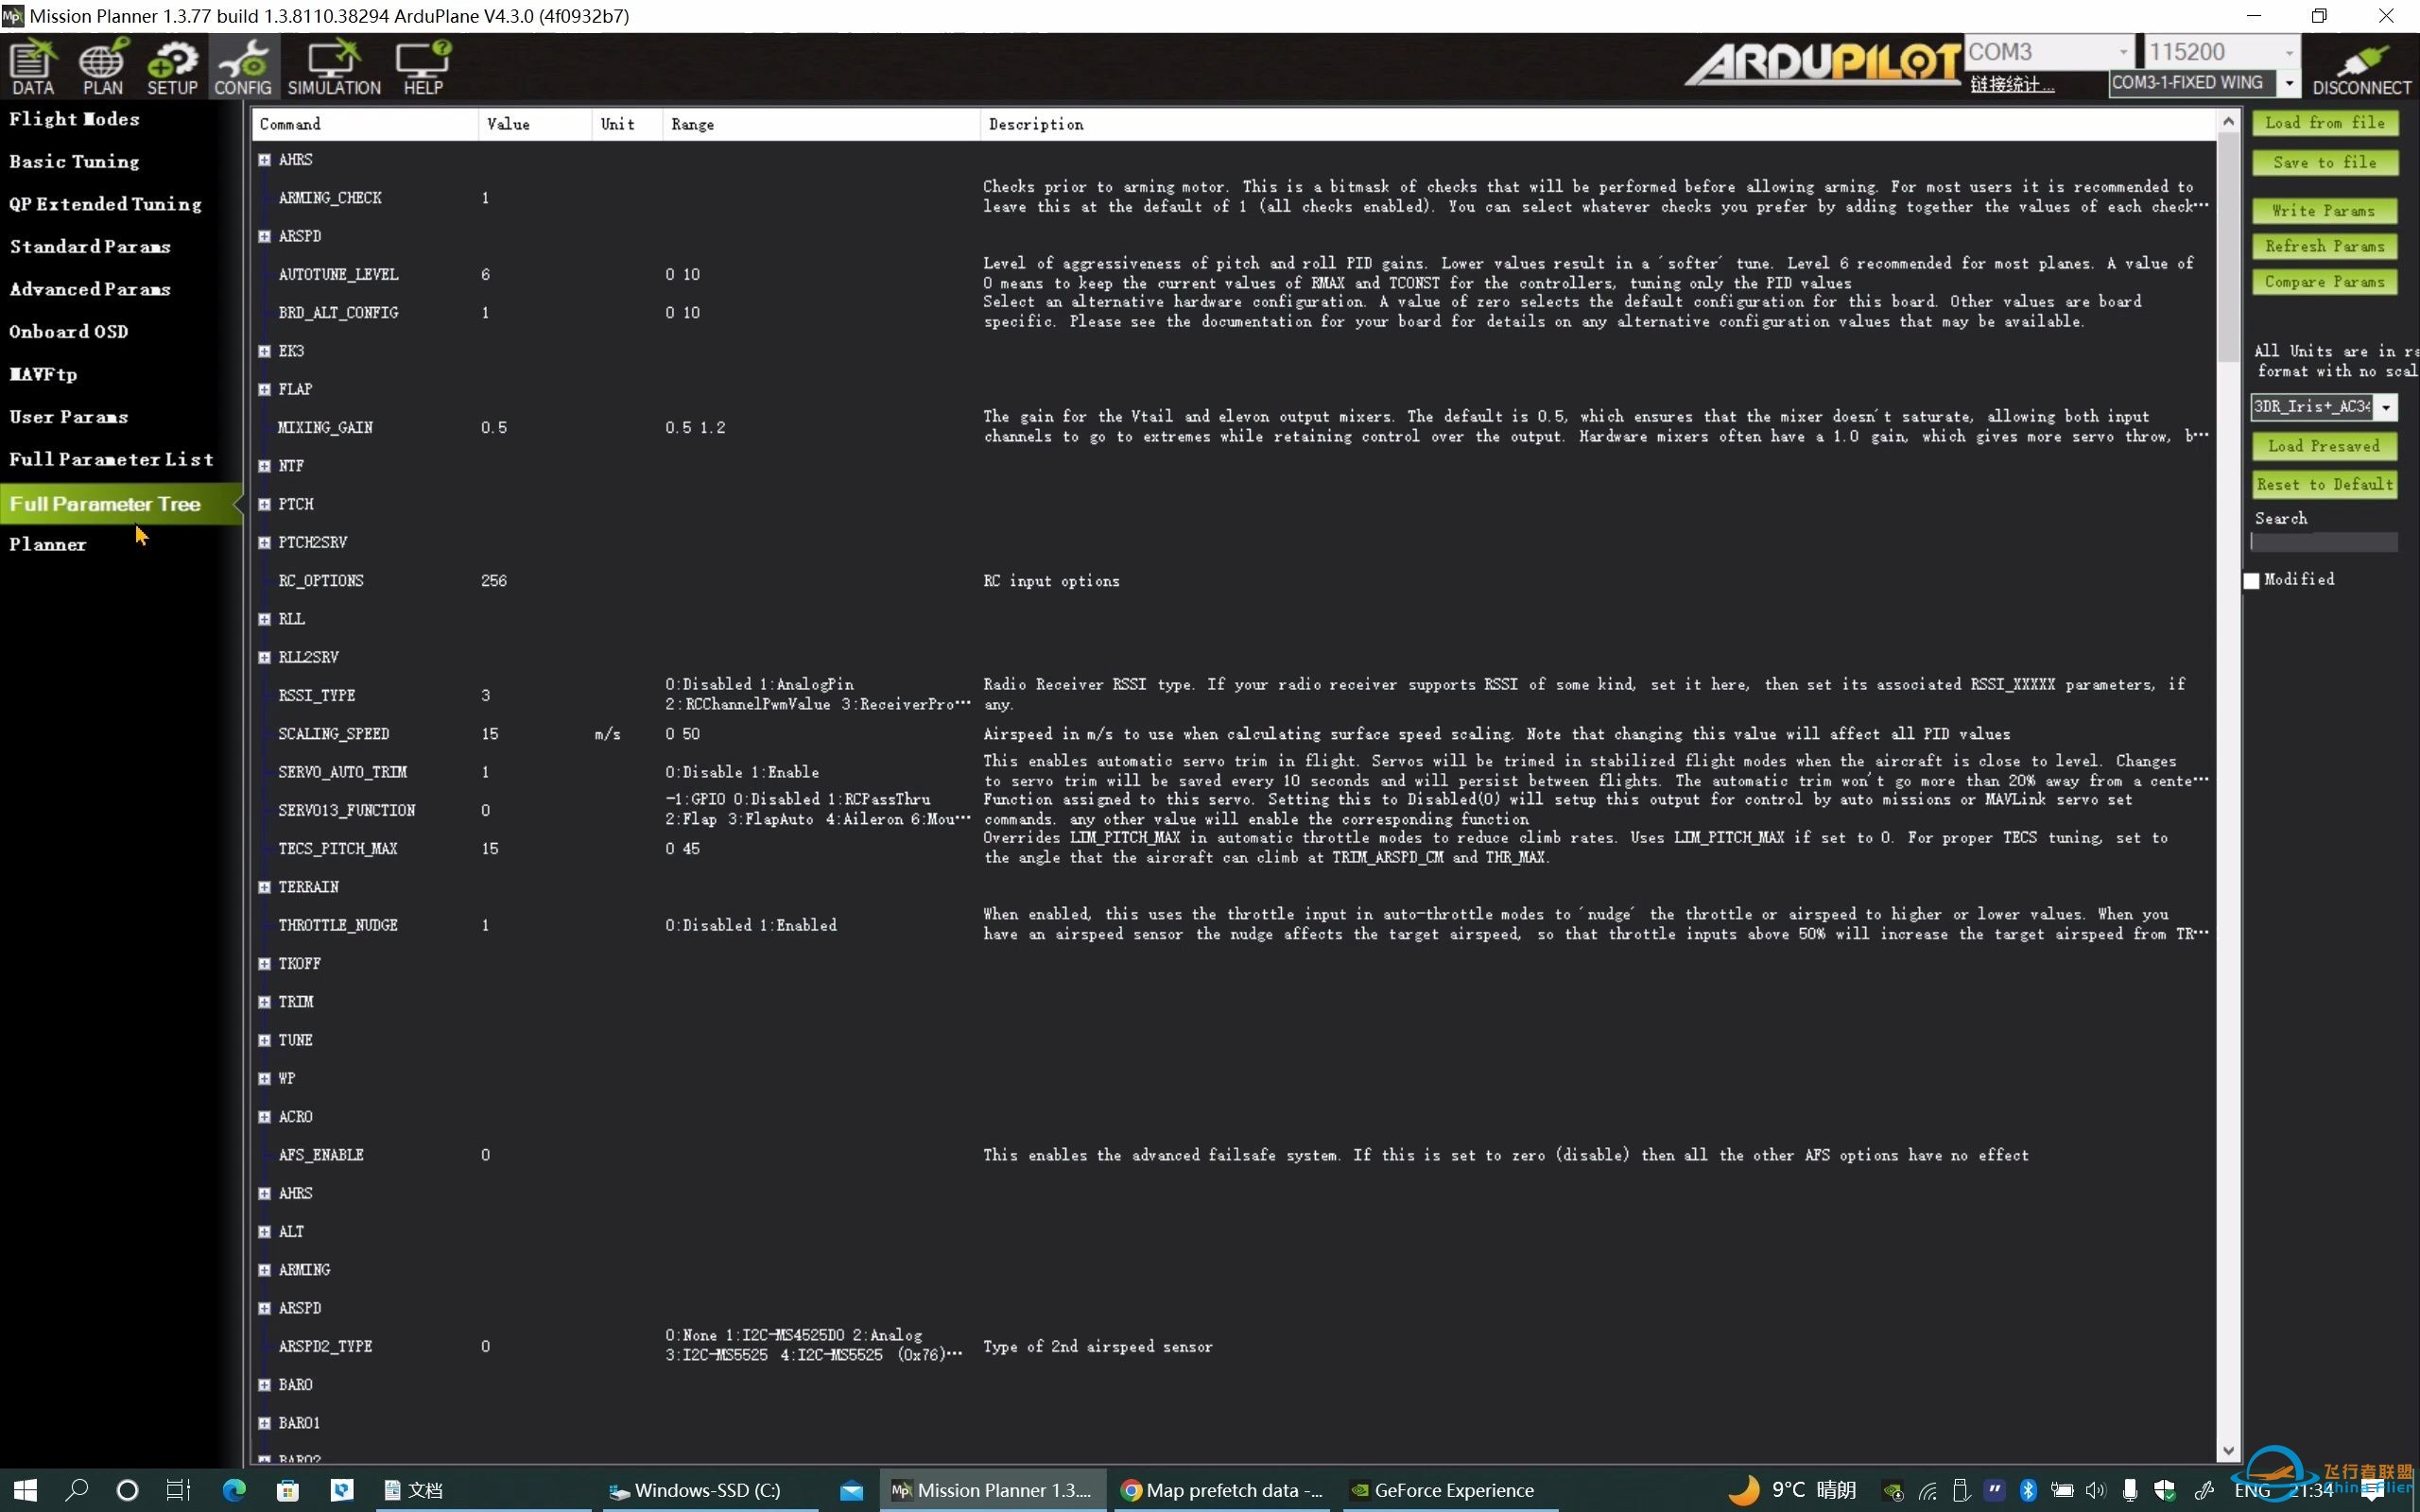This screenshot has height=1512, width=2420.
Task: Click the Reset to Default button
Action: 2324,485
